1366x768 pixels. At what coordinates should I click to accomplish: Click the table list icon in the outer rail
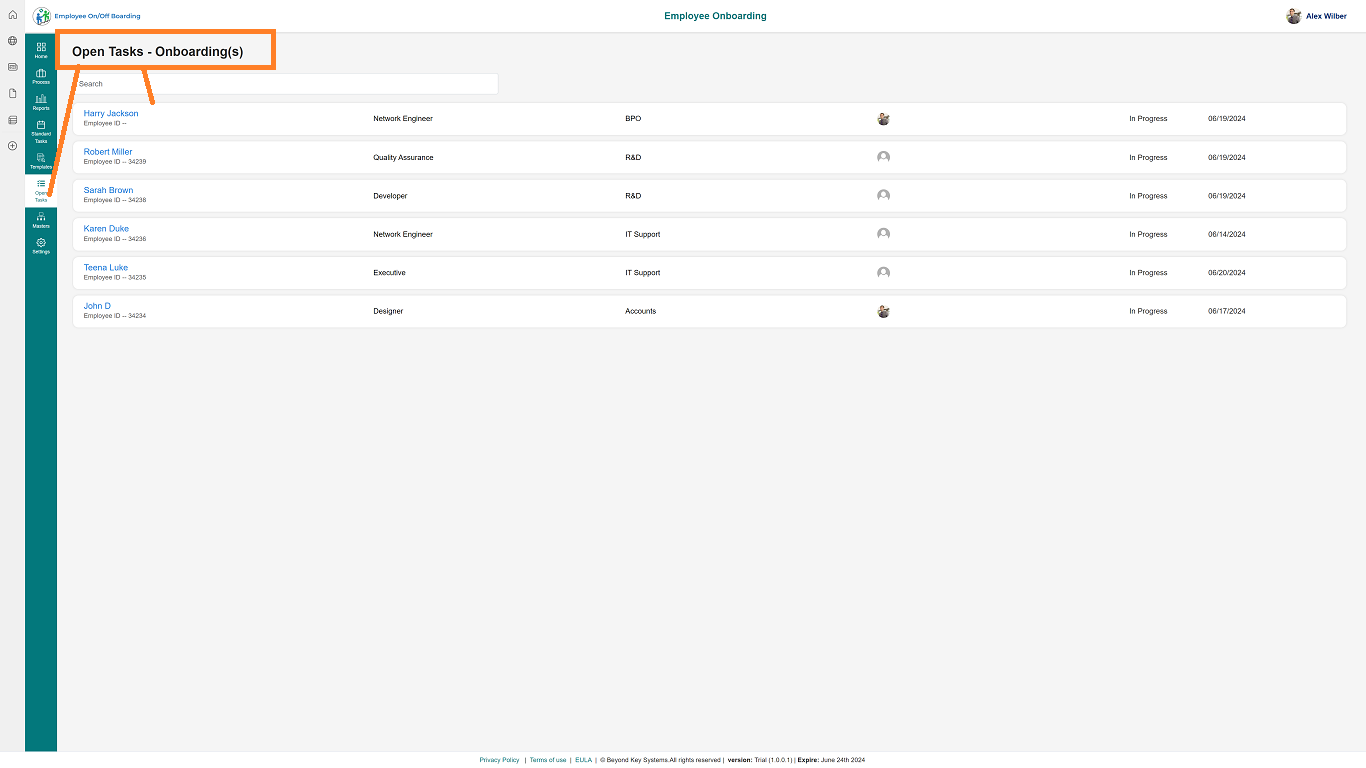pyautogui.click(x=12, y=120)
